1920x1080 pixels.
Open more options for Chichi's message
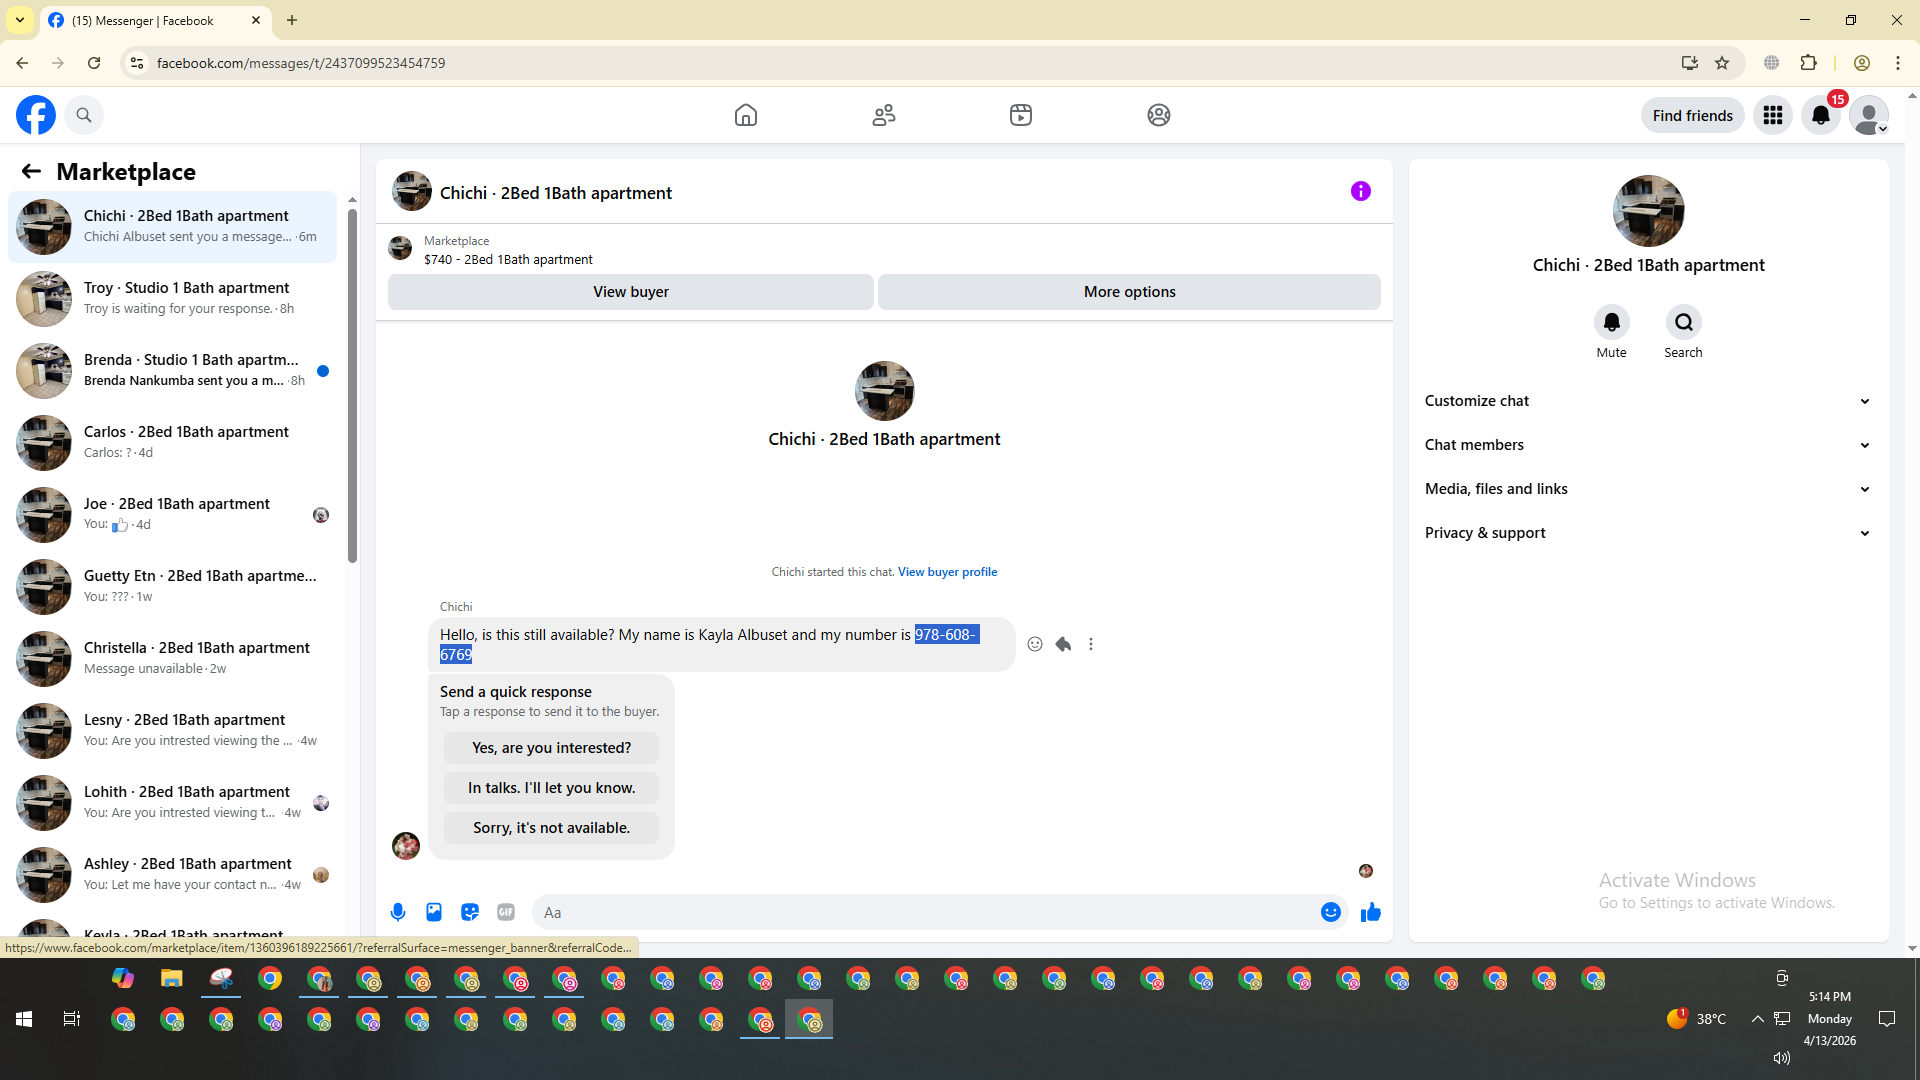pos(1091,644)
